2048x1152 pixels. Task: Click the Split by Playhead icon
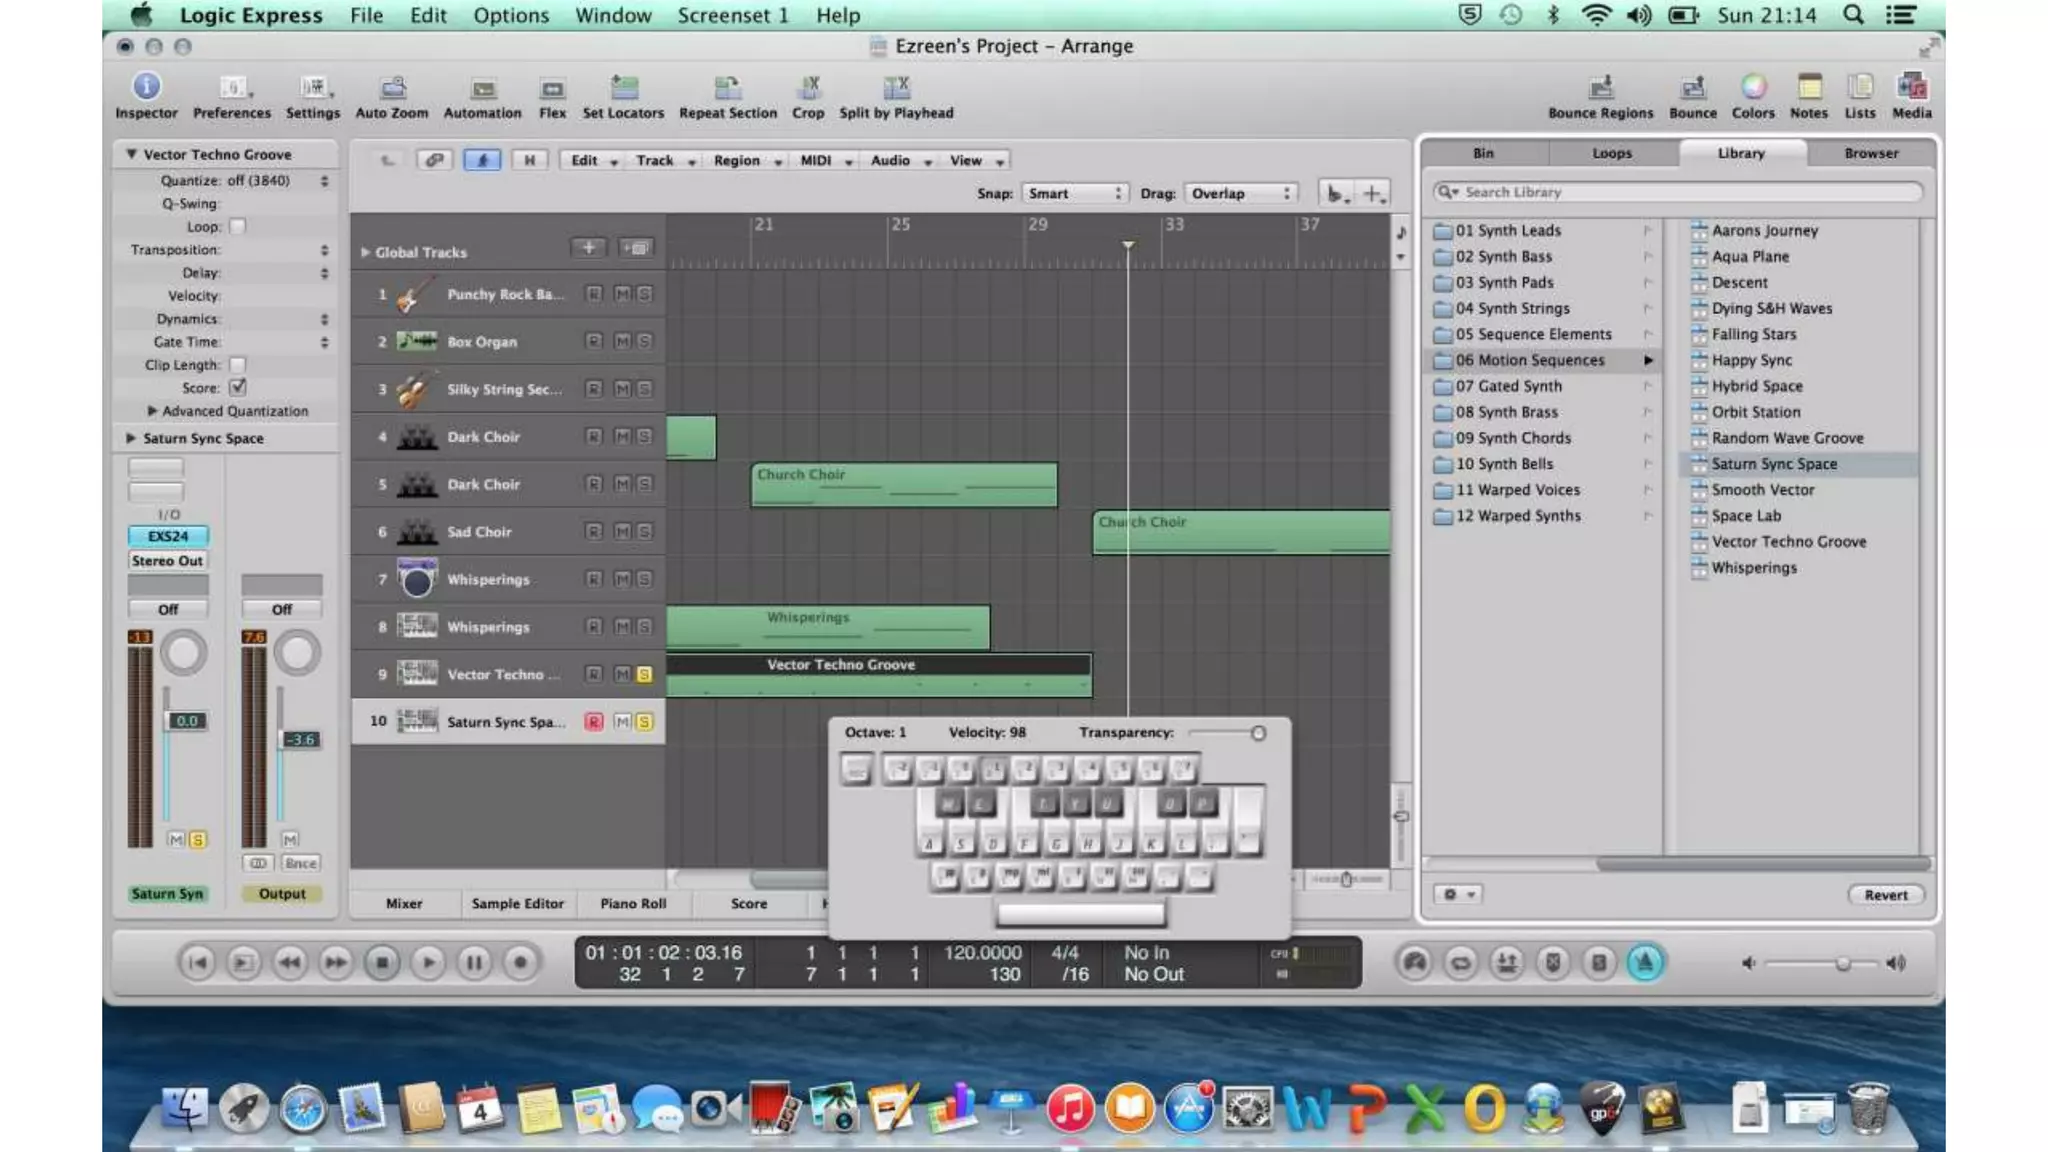pos(895,88)
